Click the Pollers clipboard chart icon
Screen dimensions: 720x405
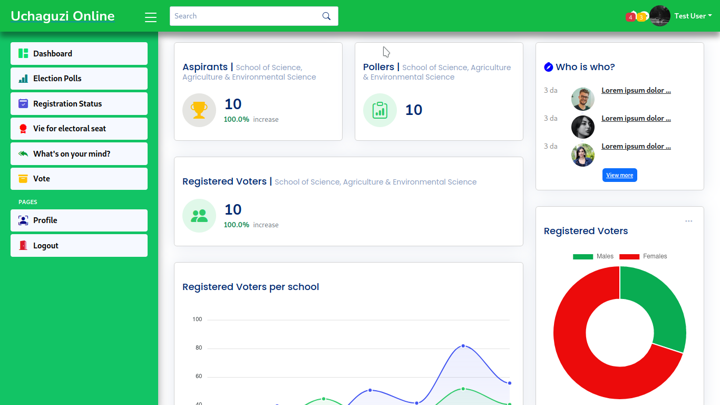[380, 110]
